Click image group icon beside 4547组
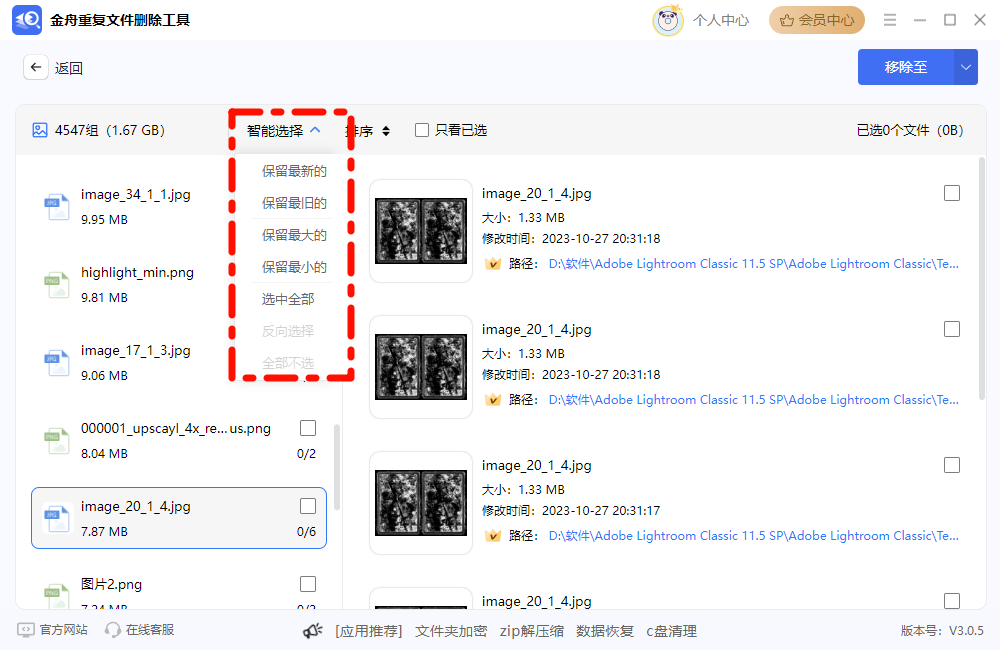Screen dimensions: 1000x650 [40, 130]
